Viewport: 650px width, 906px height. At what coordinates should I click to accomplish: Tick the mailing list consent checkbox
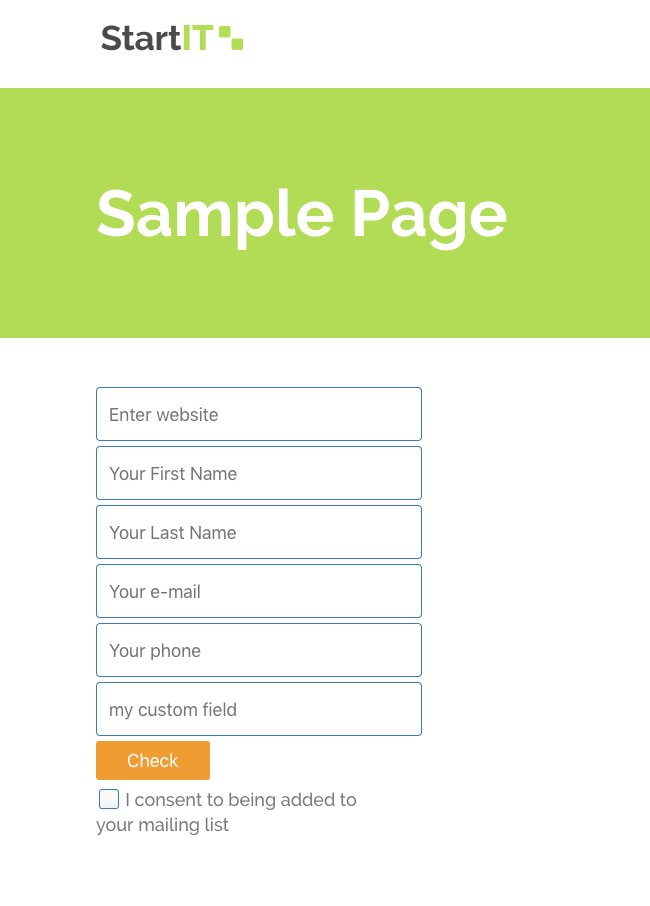tap(109, 799)
